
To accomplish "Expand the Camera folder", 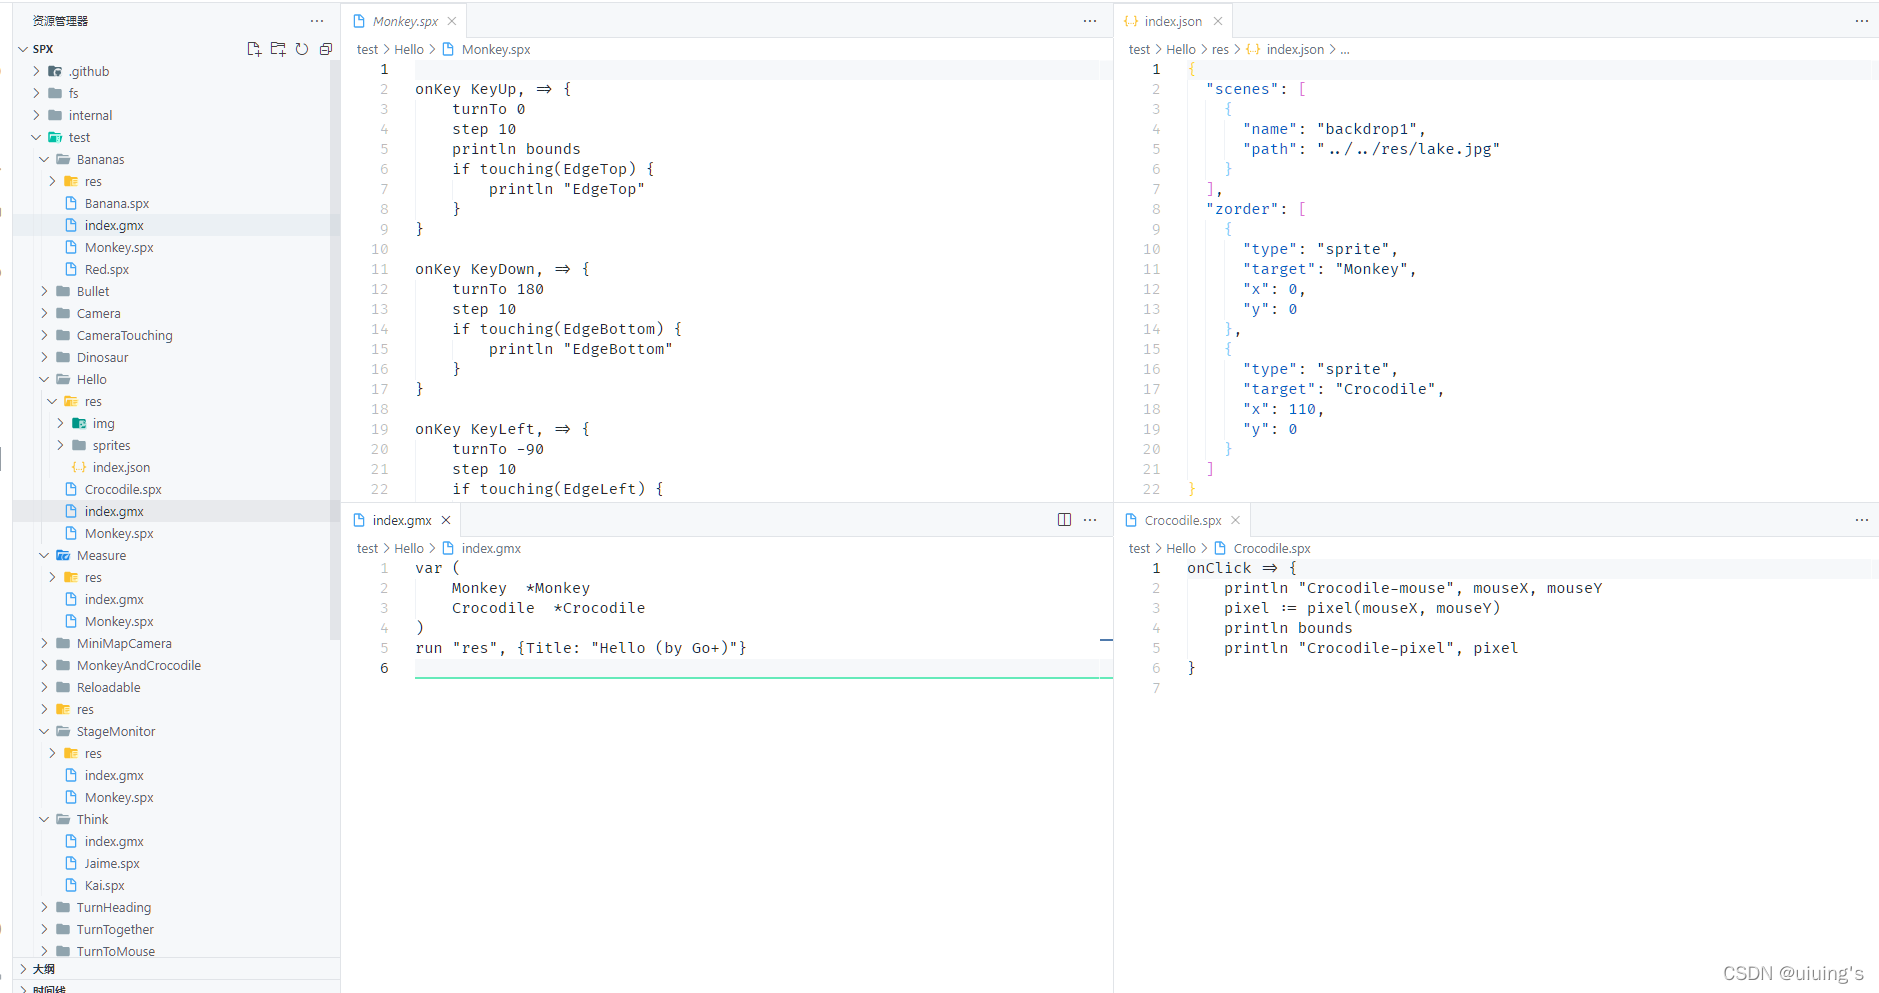I will click(45, 313).
